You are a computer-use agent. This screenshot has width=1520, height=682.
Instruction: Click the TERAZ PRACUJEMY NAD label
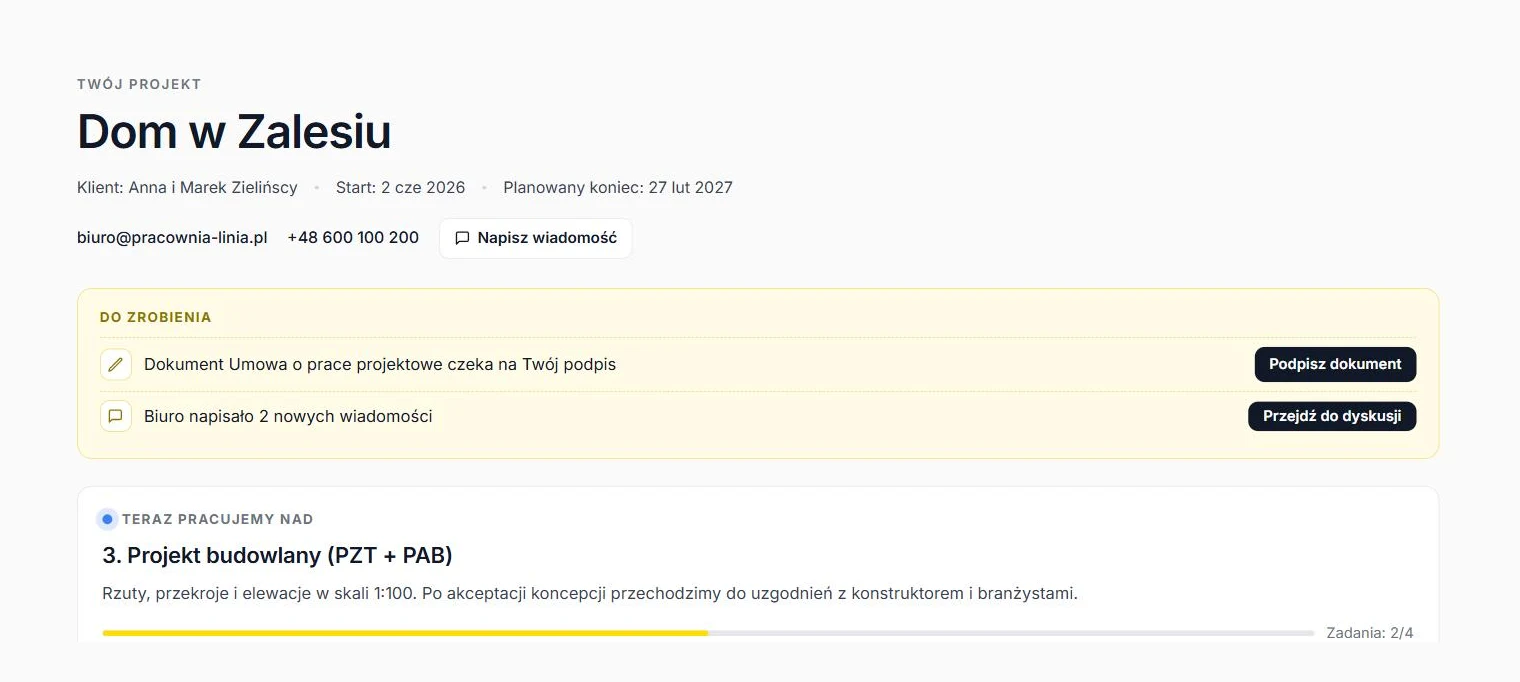217,519
